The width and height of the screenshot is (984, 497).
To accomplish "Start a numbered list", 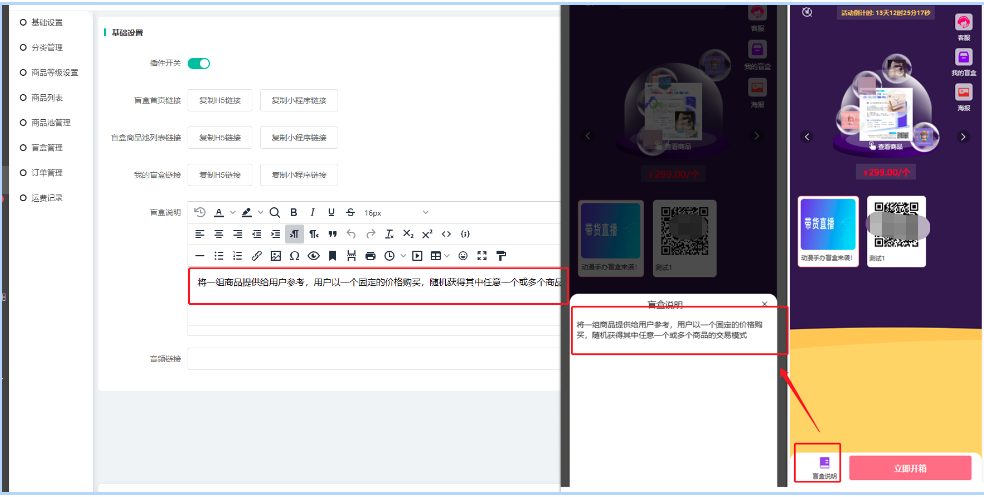I will tap(238, 256).
